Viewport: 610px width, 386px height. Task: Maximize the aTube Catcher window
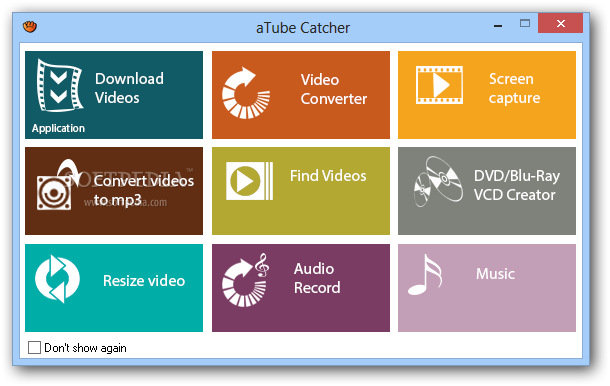(x=525, y=23)
